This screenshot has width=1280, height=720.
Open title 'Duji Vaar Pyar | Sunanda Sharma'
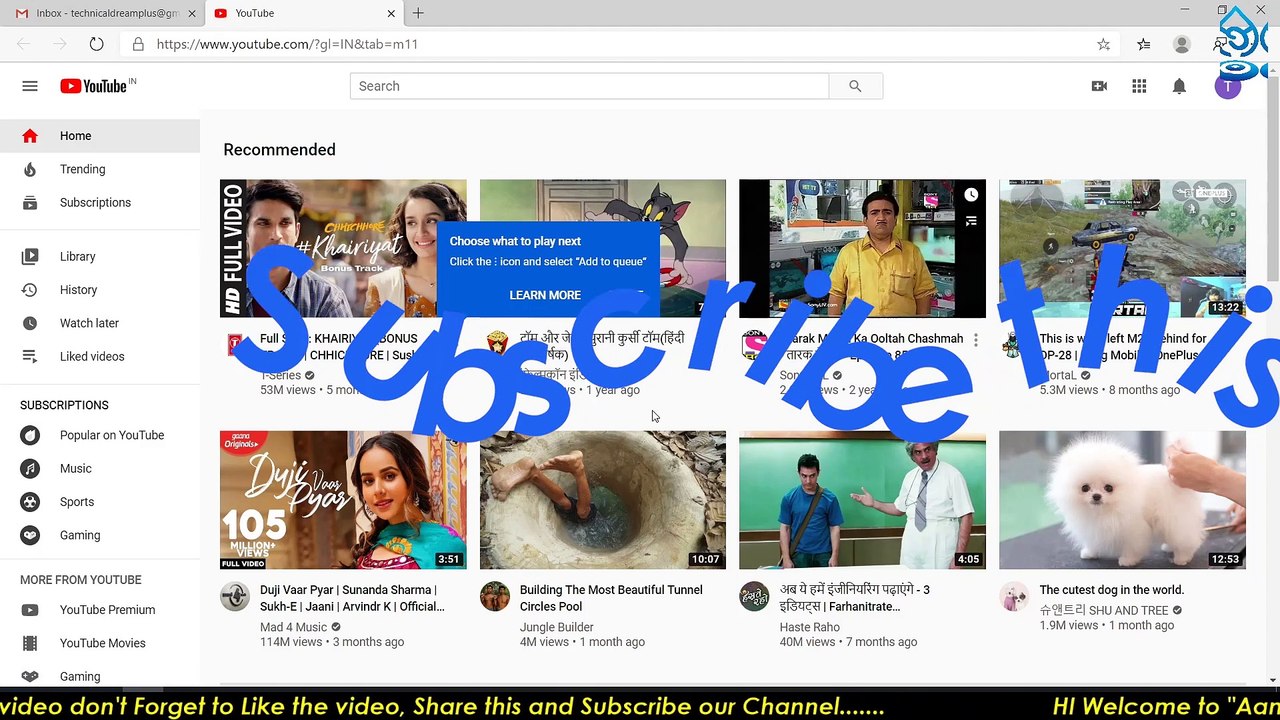click(352, 598)
